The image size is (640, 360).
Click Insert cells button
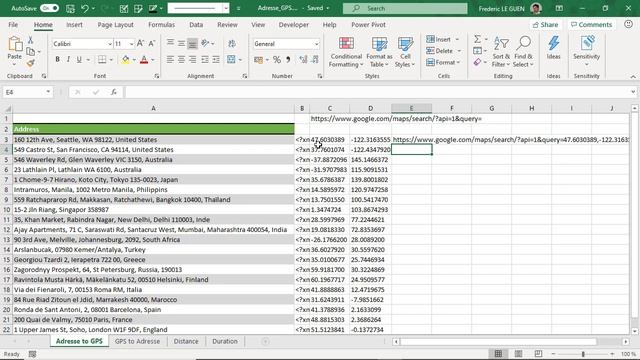(438, 39)
